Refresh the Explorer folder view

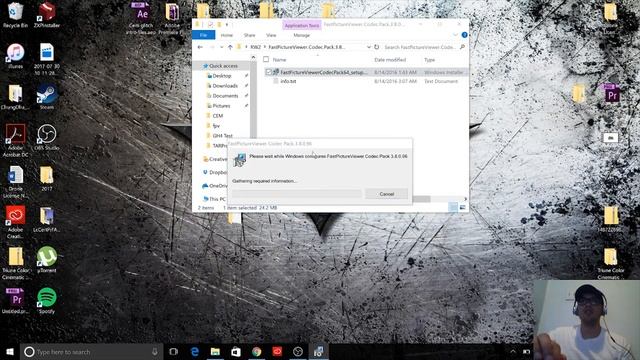coord(376,47)
